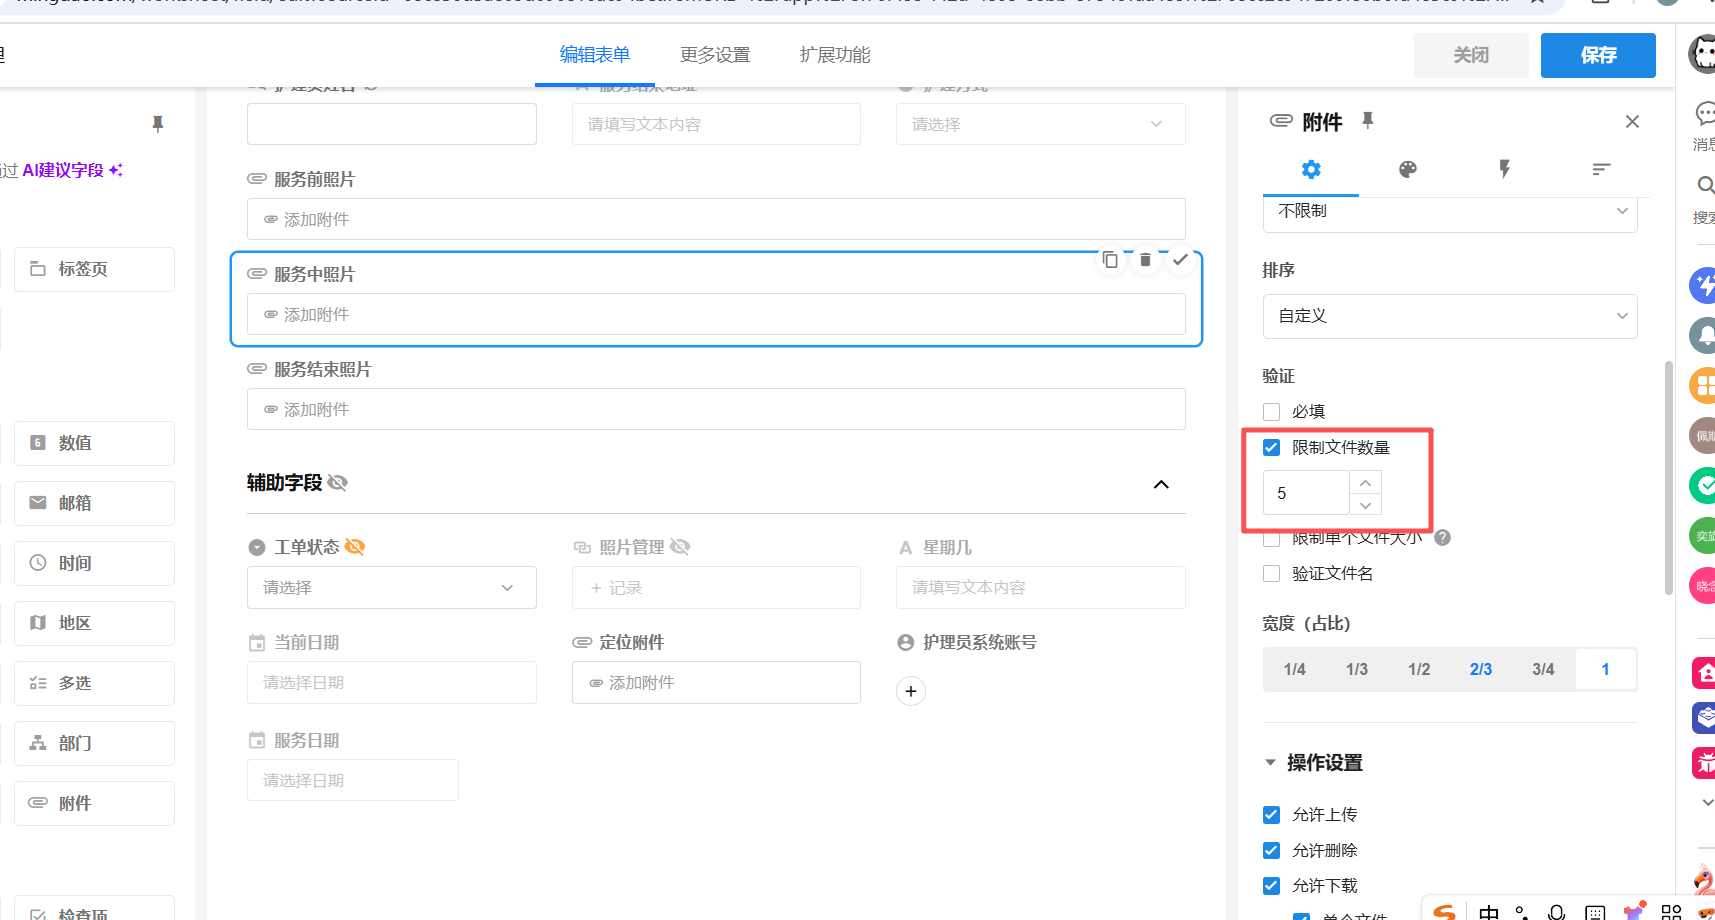Toggle the 允许删除 checkbox
Image resolution: width=1715 pixels, height=920 pixels.
click(x=1272, y=851)
